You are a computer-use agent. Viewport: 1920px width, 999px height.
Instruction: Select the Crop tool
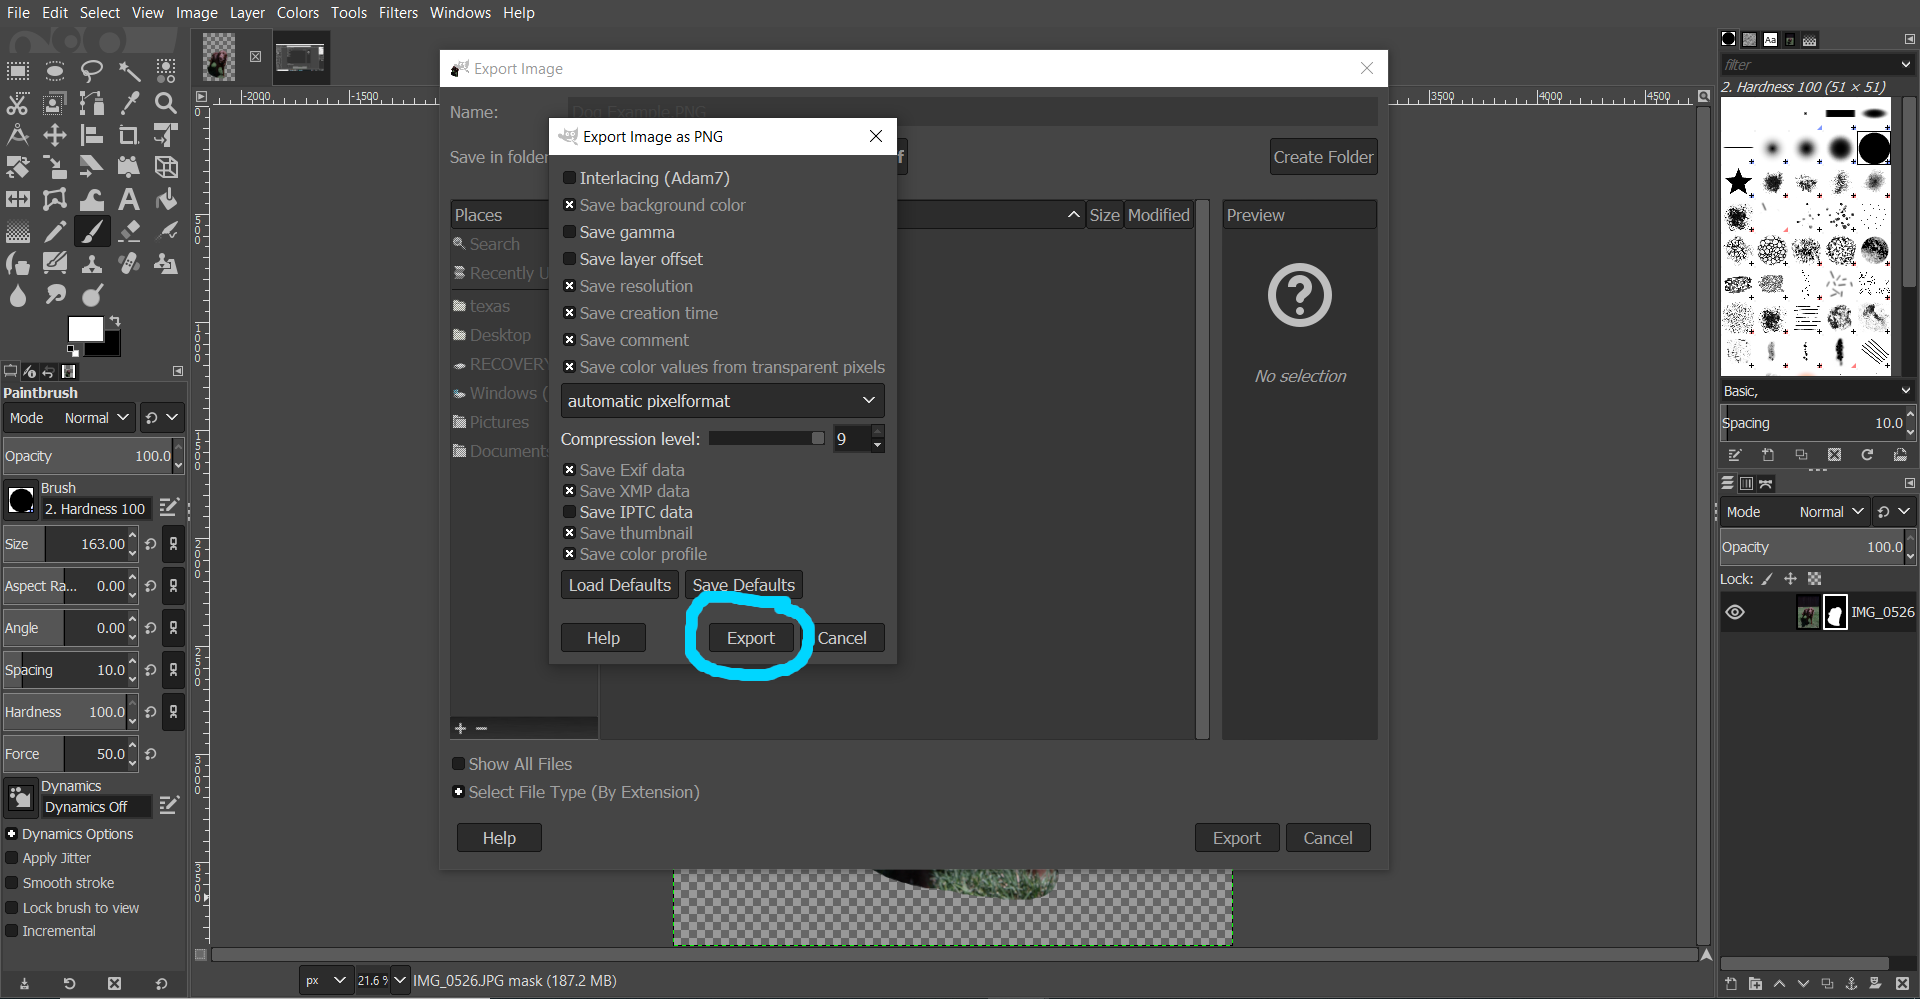[129, 135]
